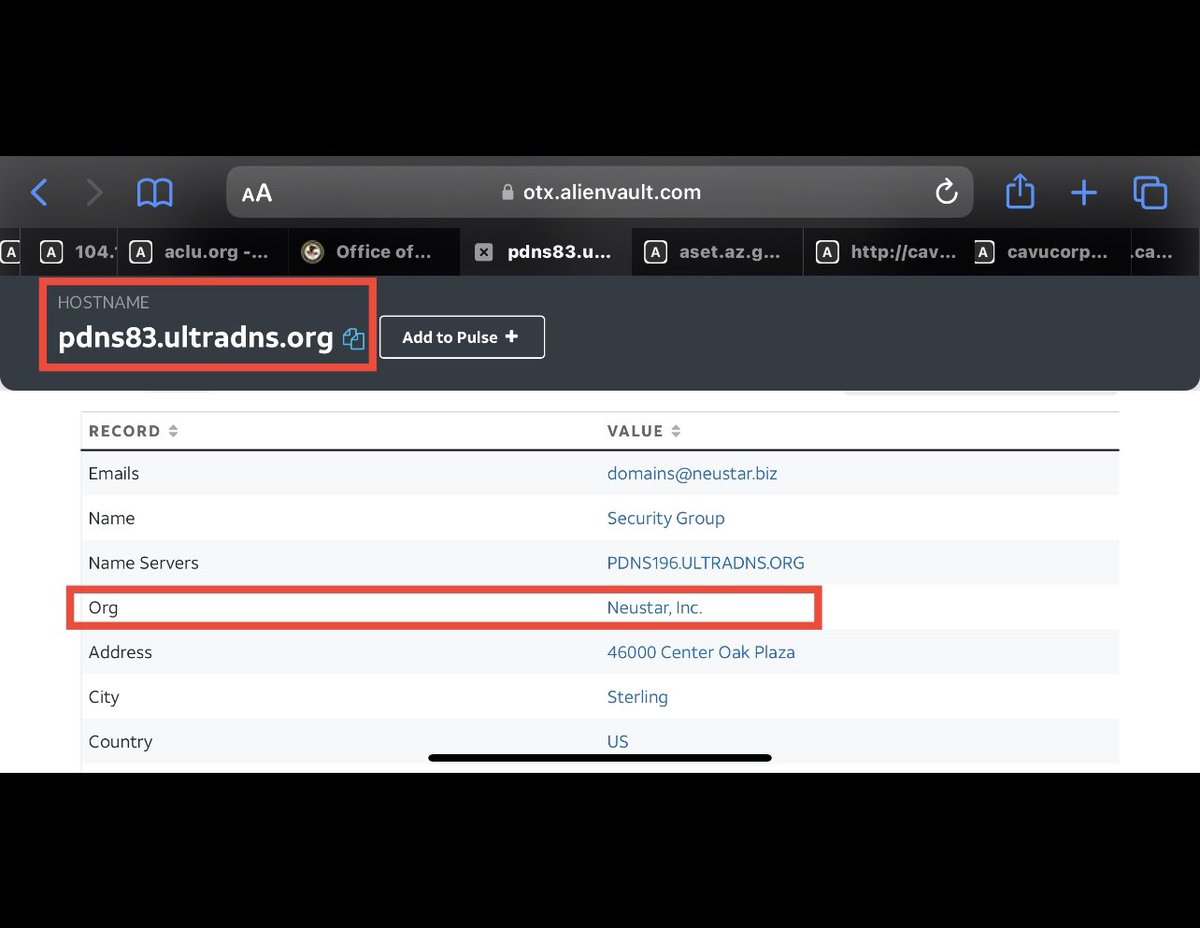The width and height of the screenshot is (1200, 928).
Task: Copy hostname pdns83.ultradns.org icon
Action: point(353,339)
